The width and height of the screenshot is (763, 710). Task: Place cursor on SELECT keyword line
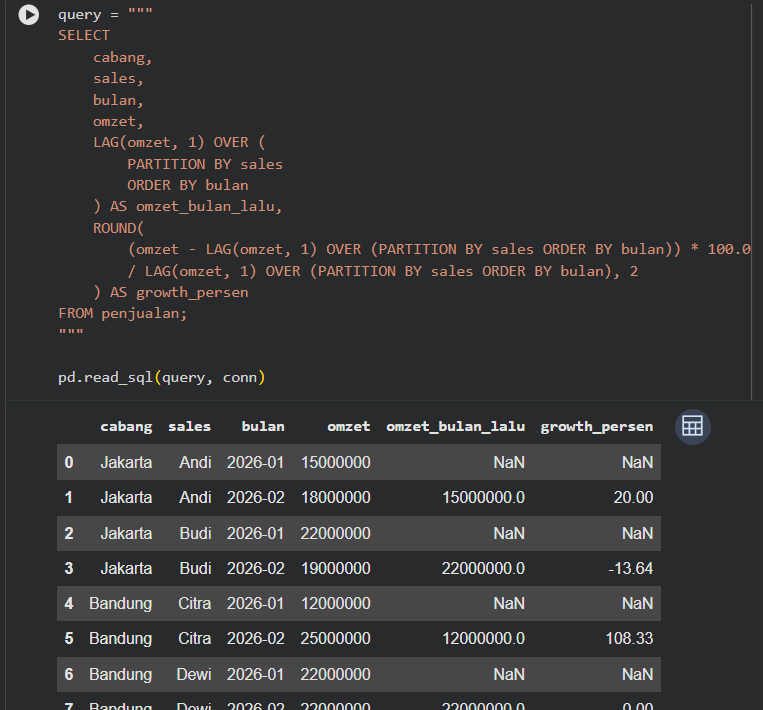click(84, 36)
